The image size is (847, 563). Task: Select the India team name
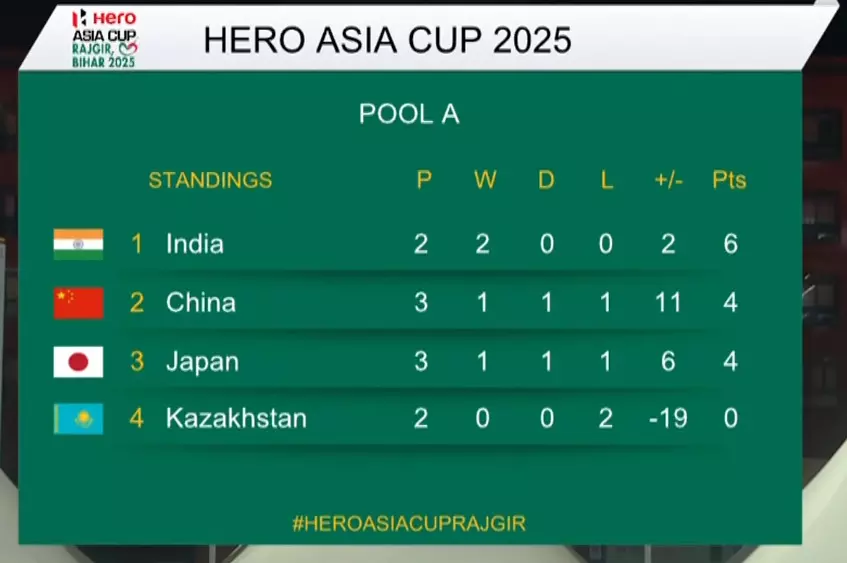tap(194, 244)
